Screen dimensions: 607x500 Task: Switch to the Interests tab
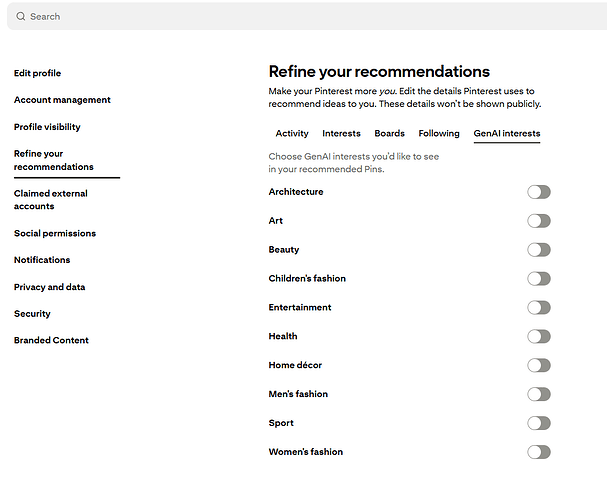point(341,133)
